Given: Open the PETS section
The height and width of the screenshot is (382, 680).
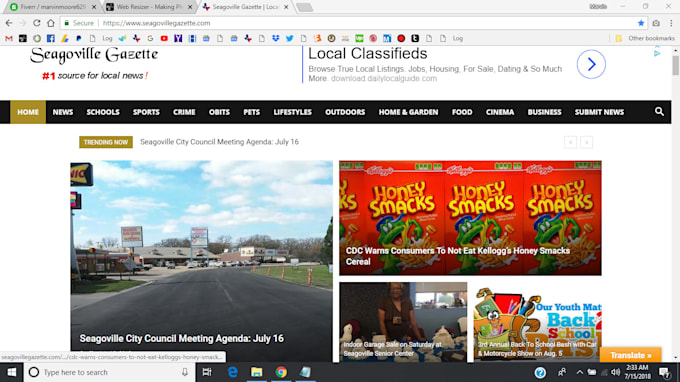Looking at the screenshot, I should point(252,112).
